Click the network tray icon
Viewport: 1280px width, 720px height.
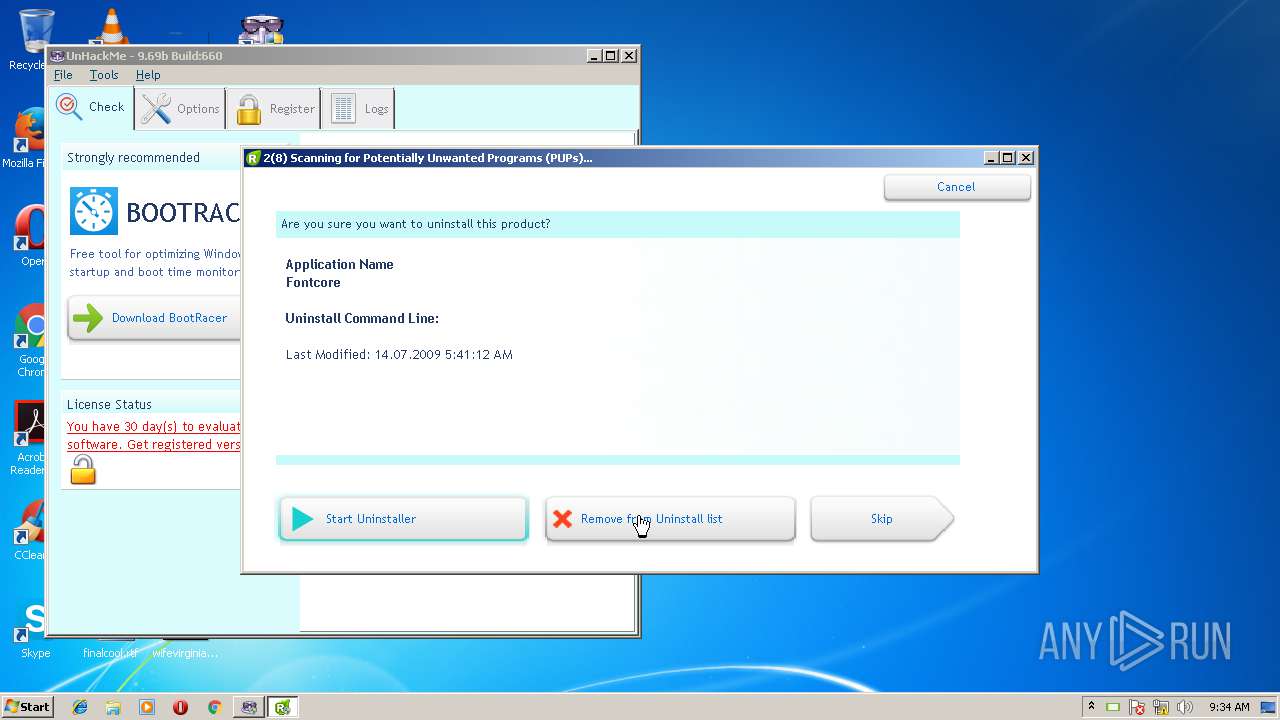pos(1161,707)
